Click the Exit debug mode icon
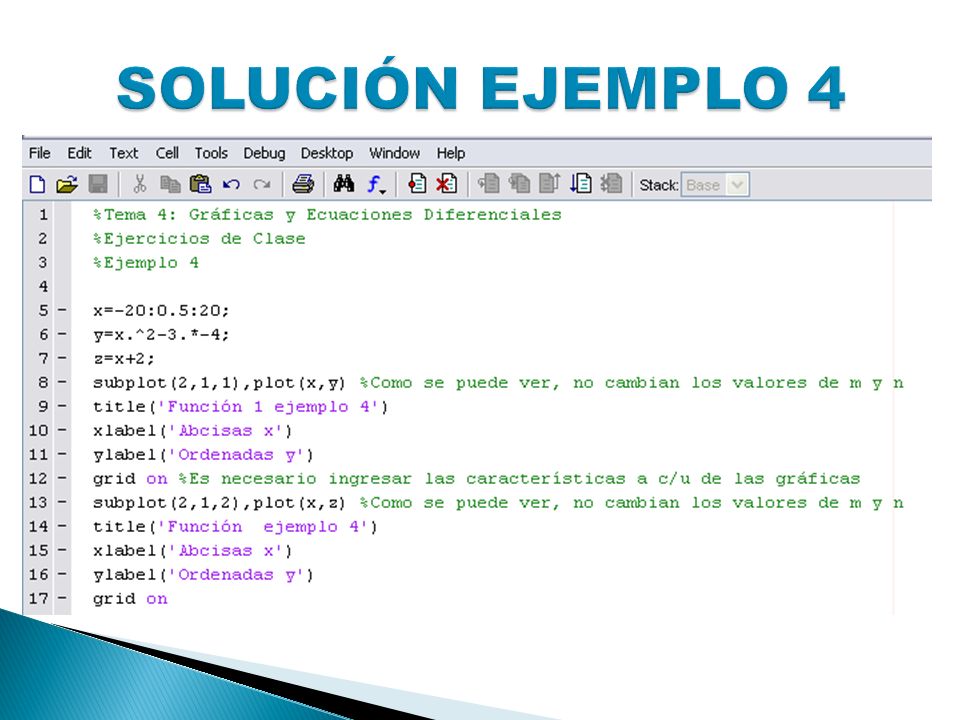This screenshot has width=960, height=720. tap(611, 184)
